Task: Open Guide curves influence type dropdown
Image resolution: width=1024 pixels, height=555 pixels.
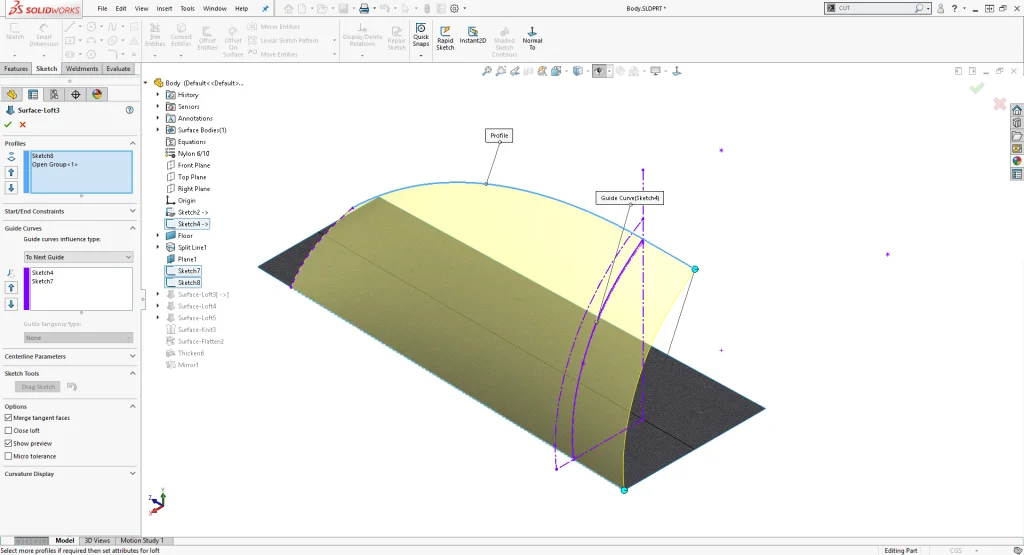Action: tap(78, 257)
